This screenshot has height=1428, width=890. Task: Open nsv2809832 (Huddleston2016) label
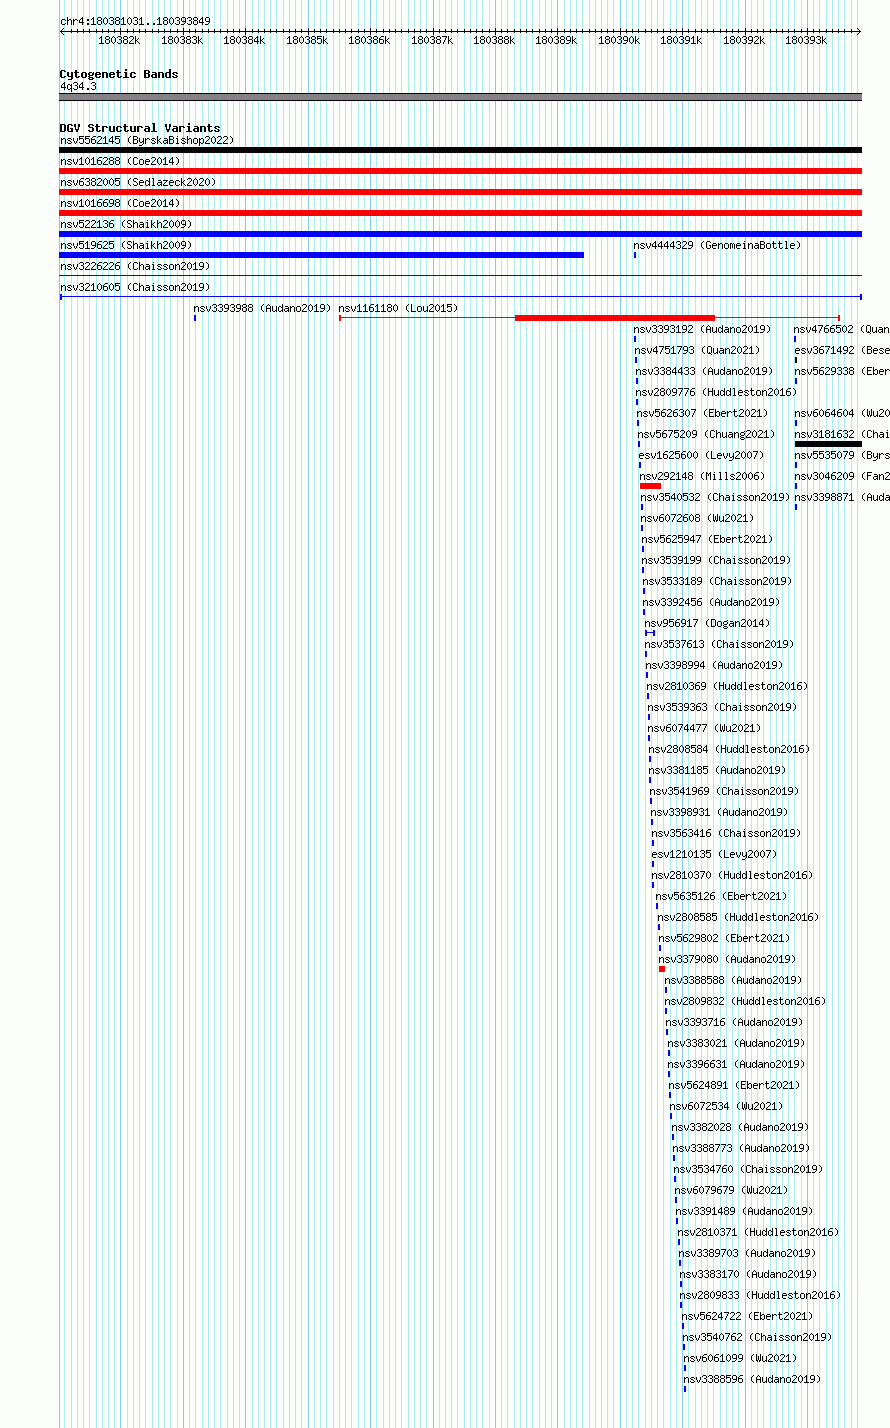(x=745, y=1002)
